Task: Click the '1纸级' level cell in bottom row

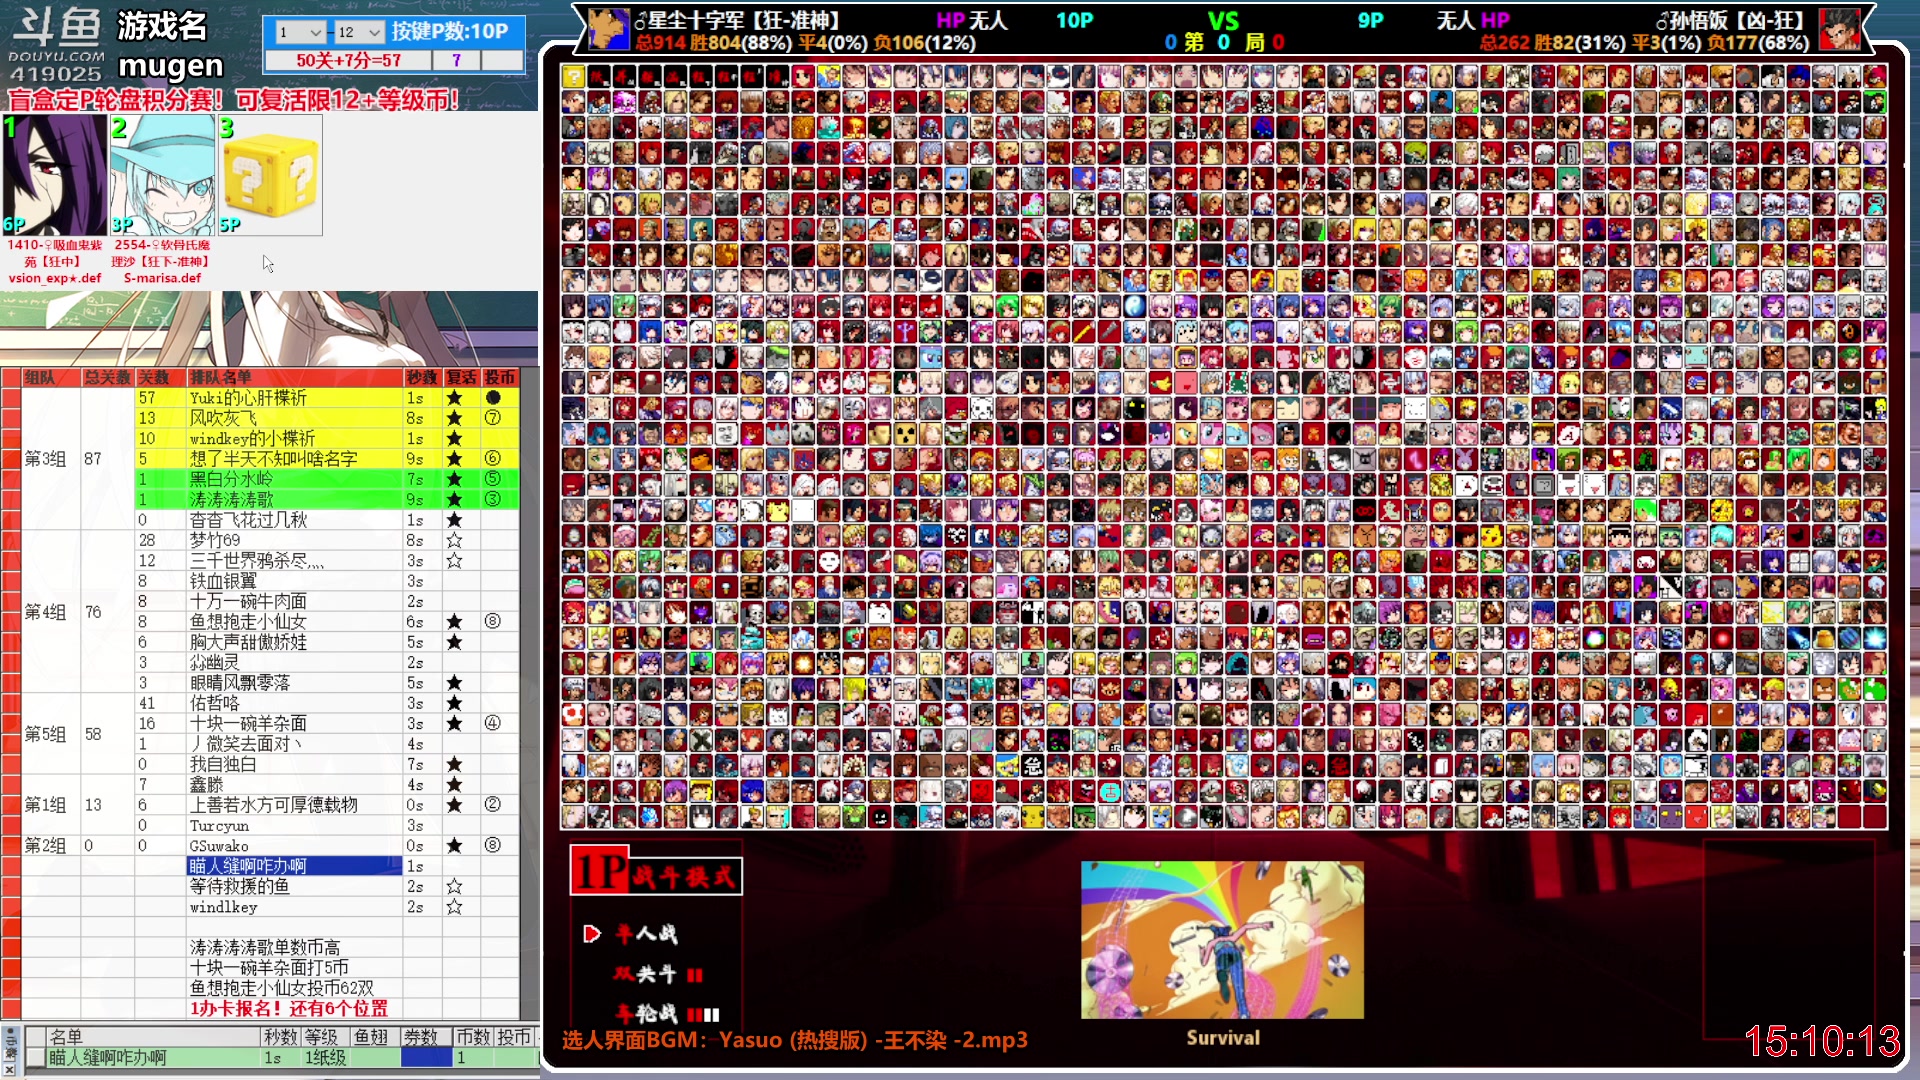Action: pyautogui.click(x=325, y=1058)
